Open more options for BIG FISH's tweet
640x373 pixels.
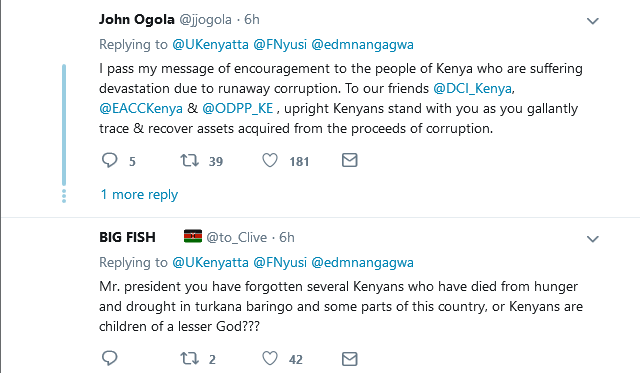[x=593, y=239]
